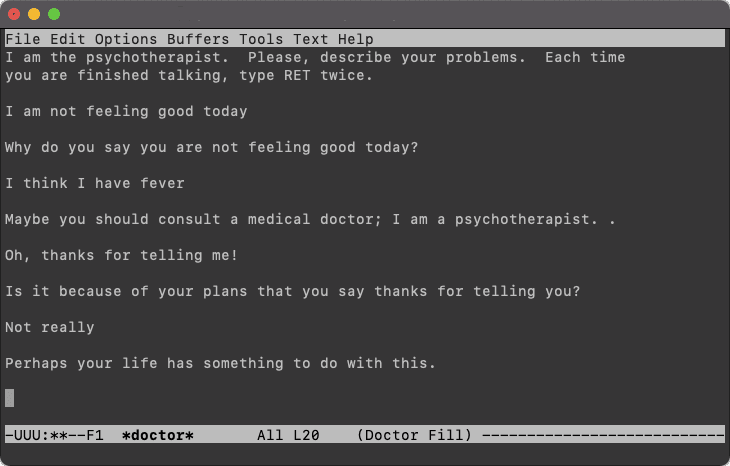Click the (Doctor Fill) mode indicator
Screen dimensions: 730x466
point(414,435)
